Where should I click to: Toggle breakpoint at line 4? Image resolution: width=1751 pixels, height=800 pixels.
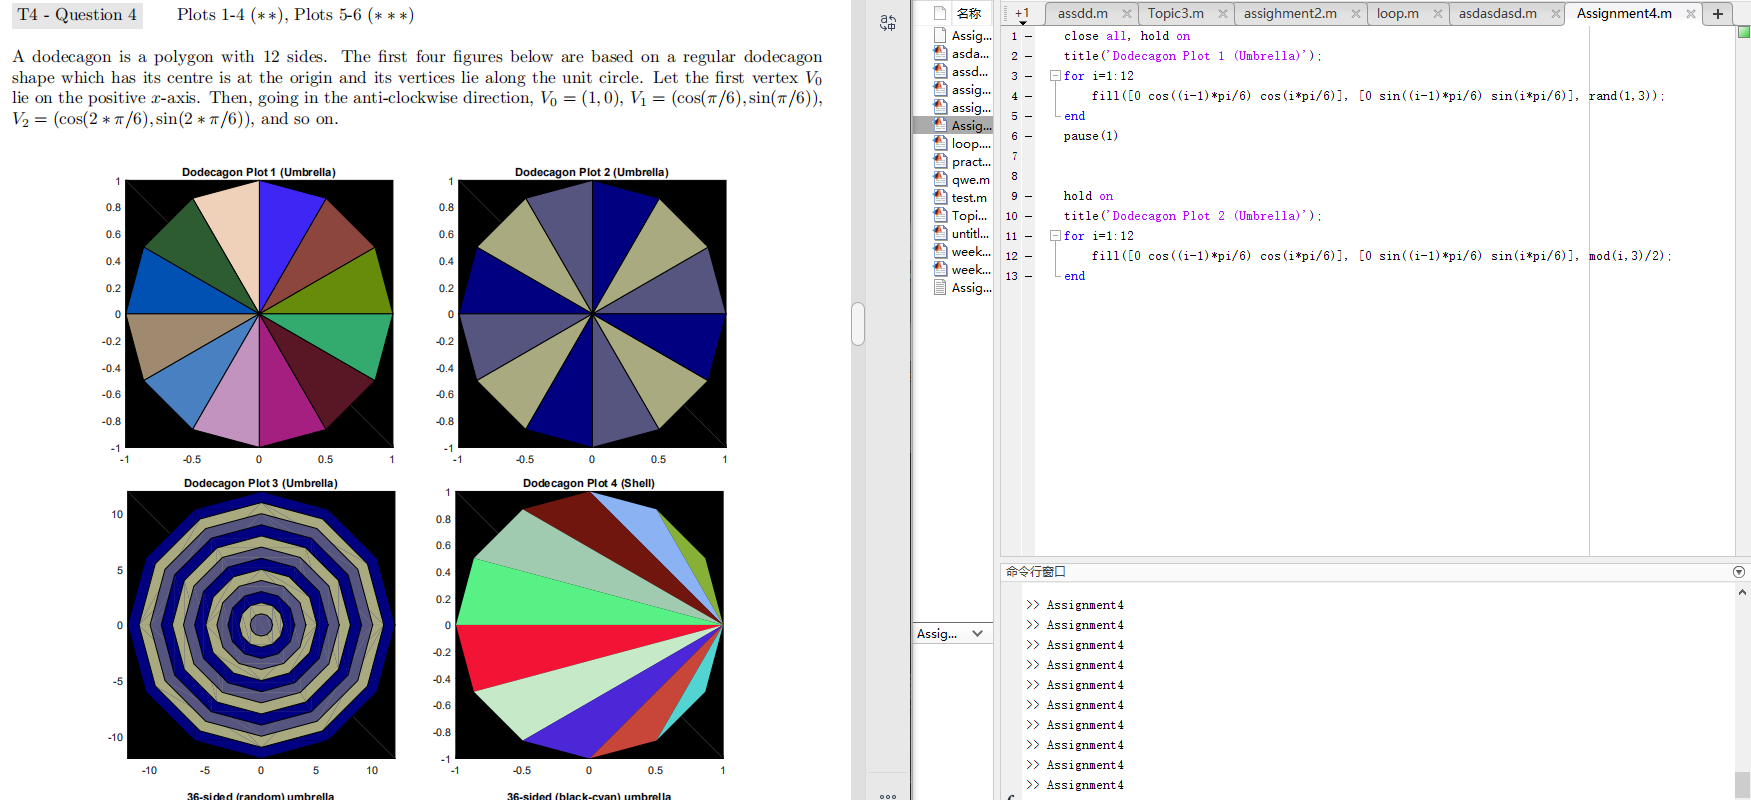[x=1028, y=96]
